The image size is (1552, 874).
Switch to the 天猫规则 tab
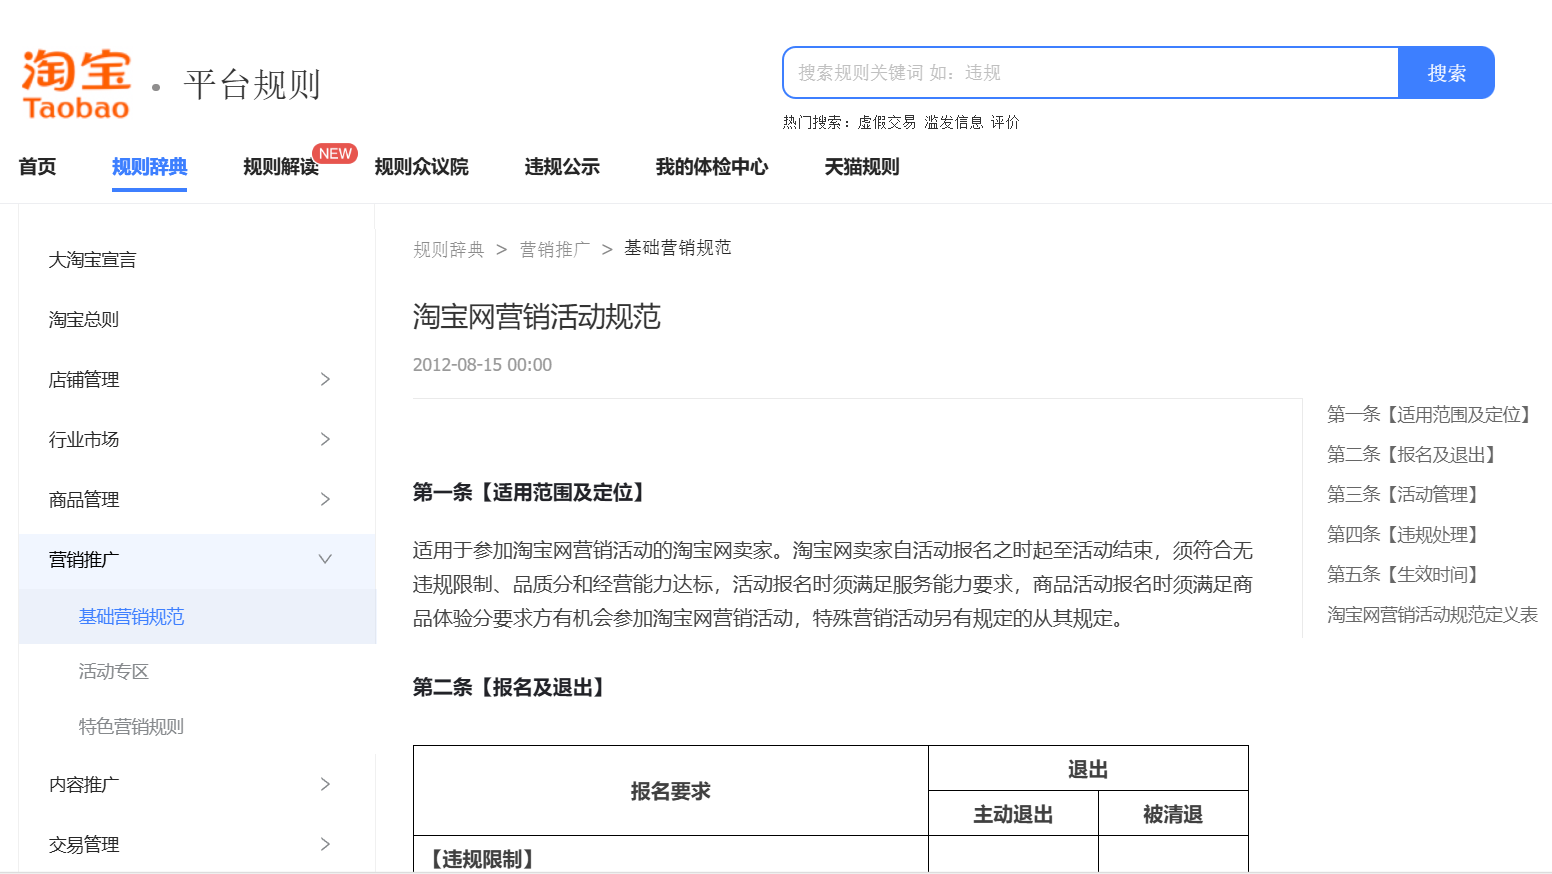point(862,167)
